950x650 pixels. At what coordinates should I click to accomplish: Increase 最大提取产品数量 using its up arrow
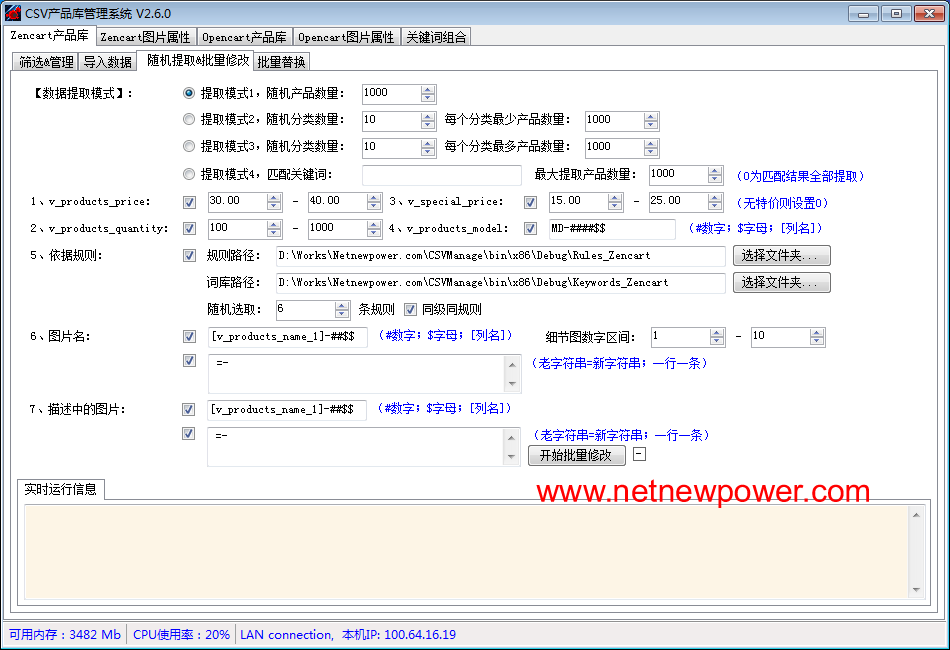point(715,169)
